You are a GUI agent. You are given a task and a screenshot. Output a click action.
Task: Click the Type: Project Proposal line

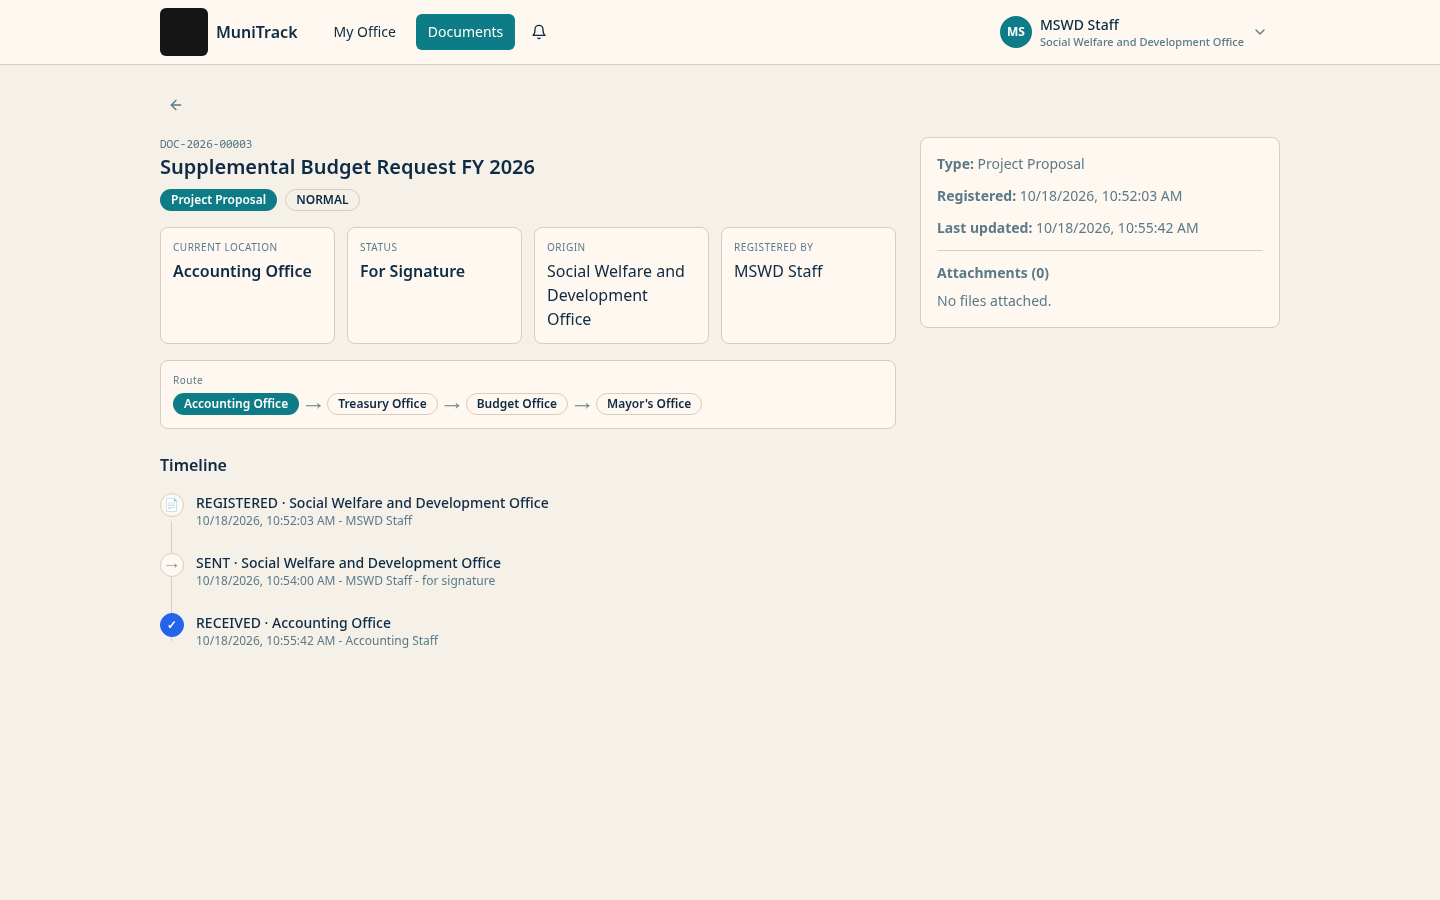pyautogui.click(x=1010, y=164)
